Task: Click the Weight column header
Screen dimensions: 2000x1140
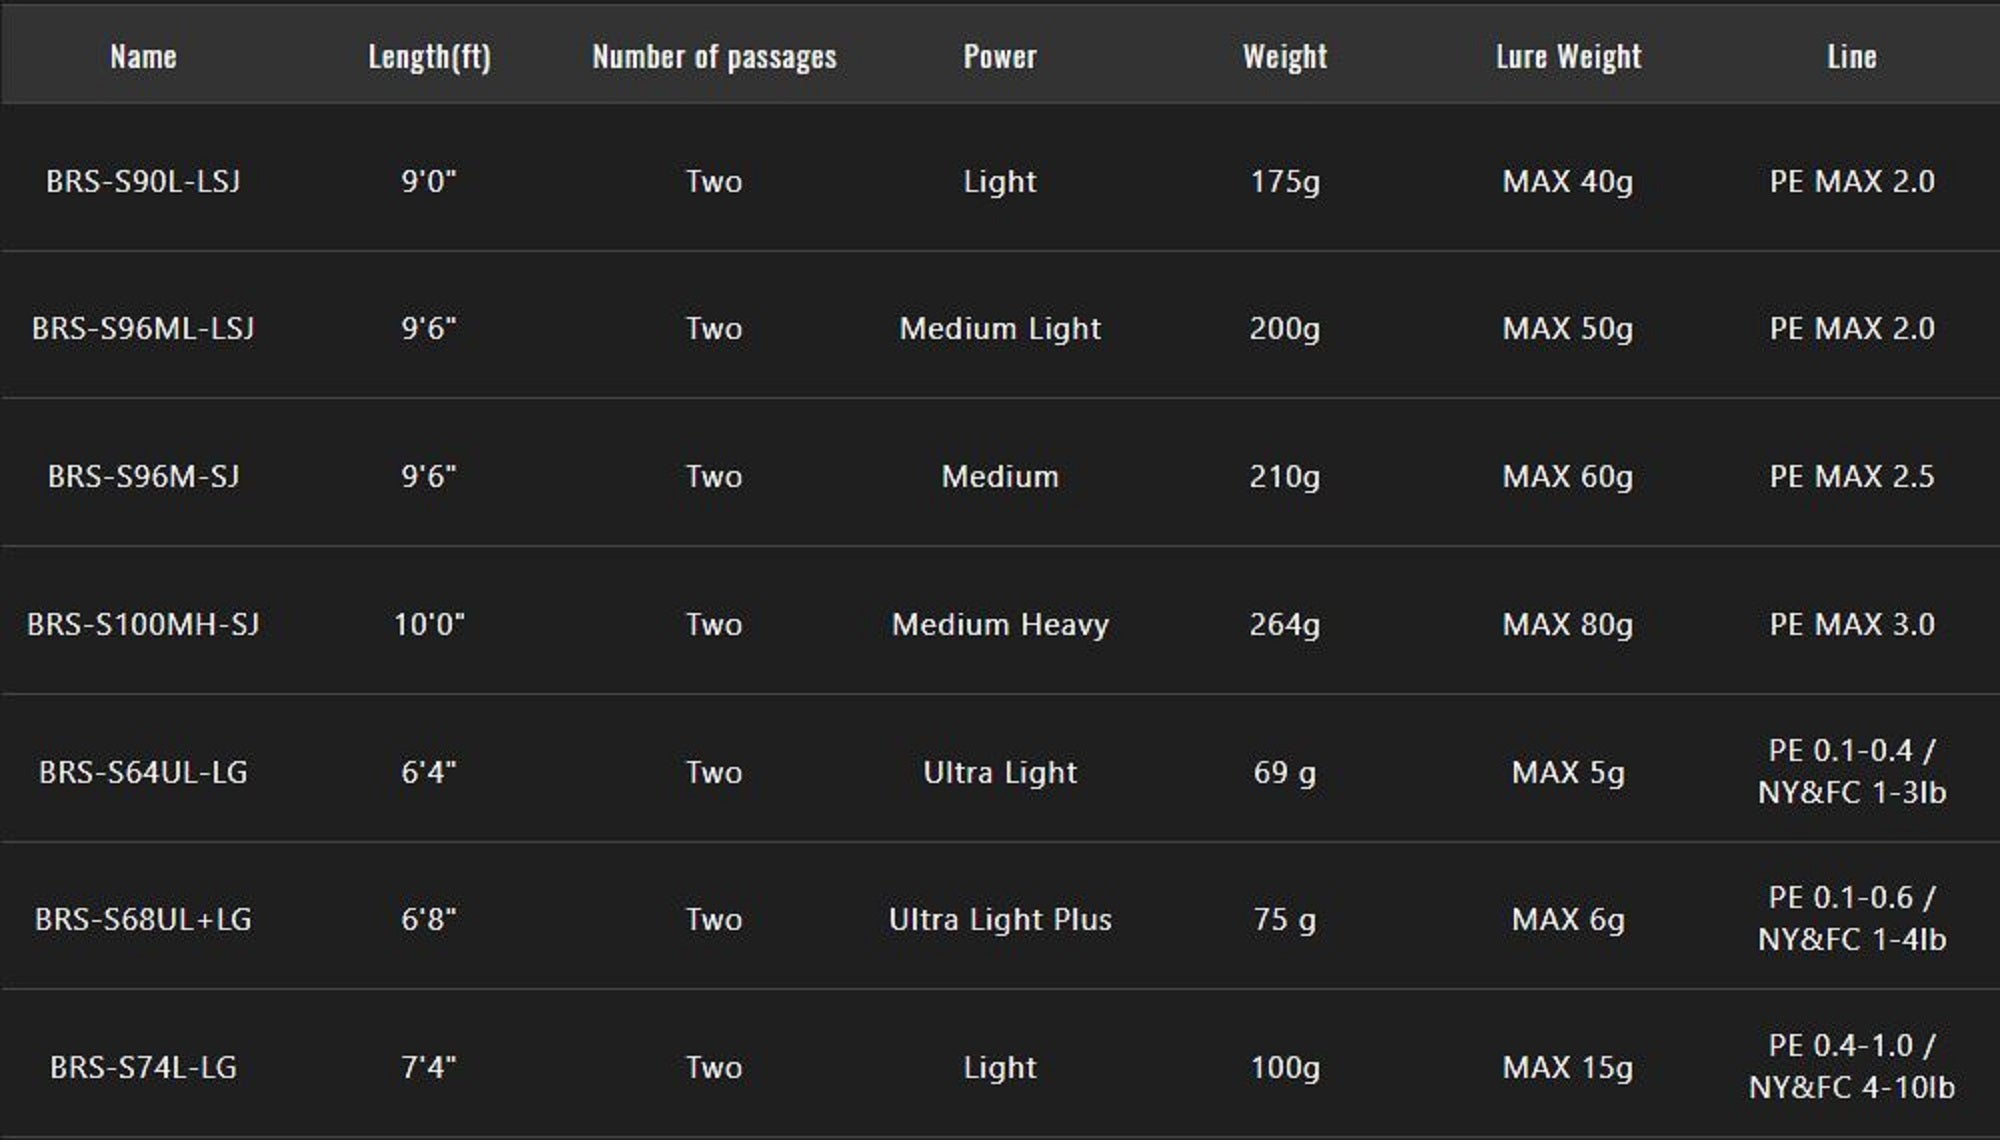Action: (x=1285, y=57)
